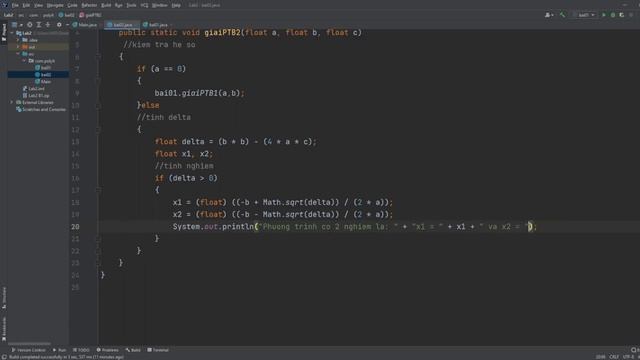640x360 pixels.
Task: Open the View menu
Action: point(38,5)
